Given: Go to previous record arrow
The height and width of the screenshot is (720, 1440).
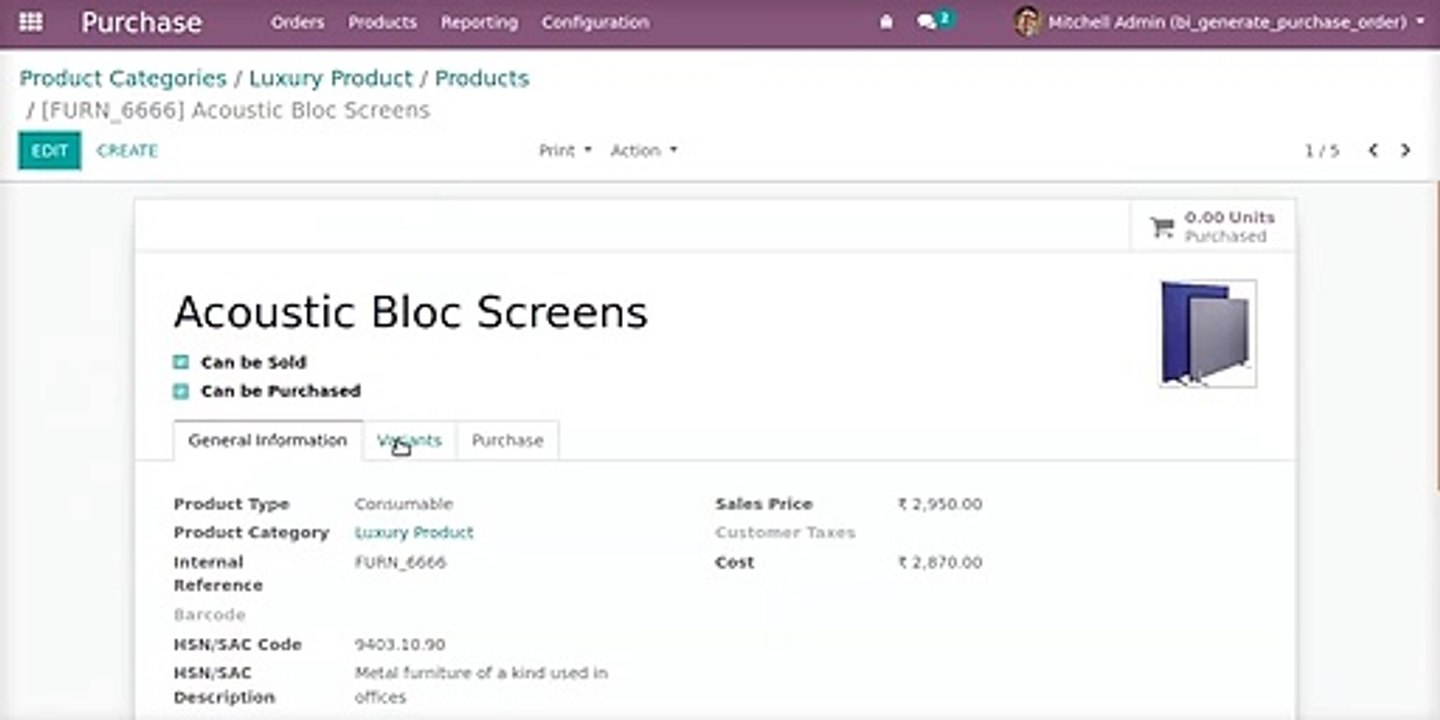Looking at the screenshot, I should [x=1373, y=150].
